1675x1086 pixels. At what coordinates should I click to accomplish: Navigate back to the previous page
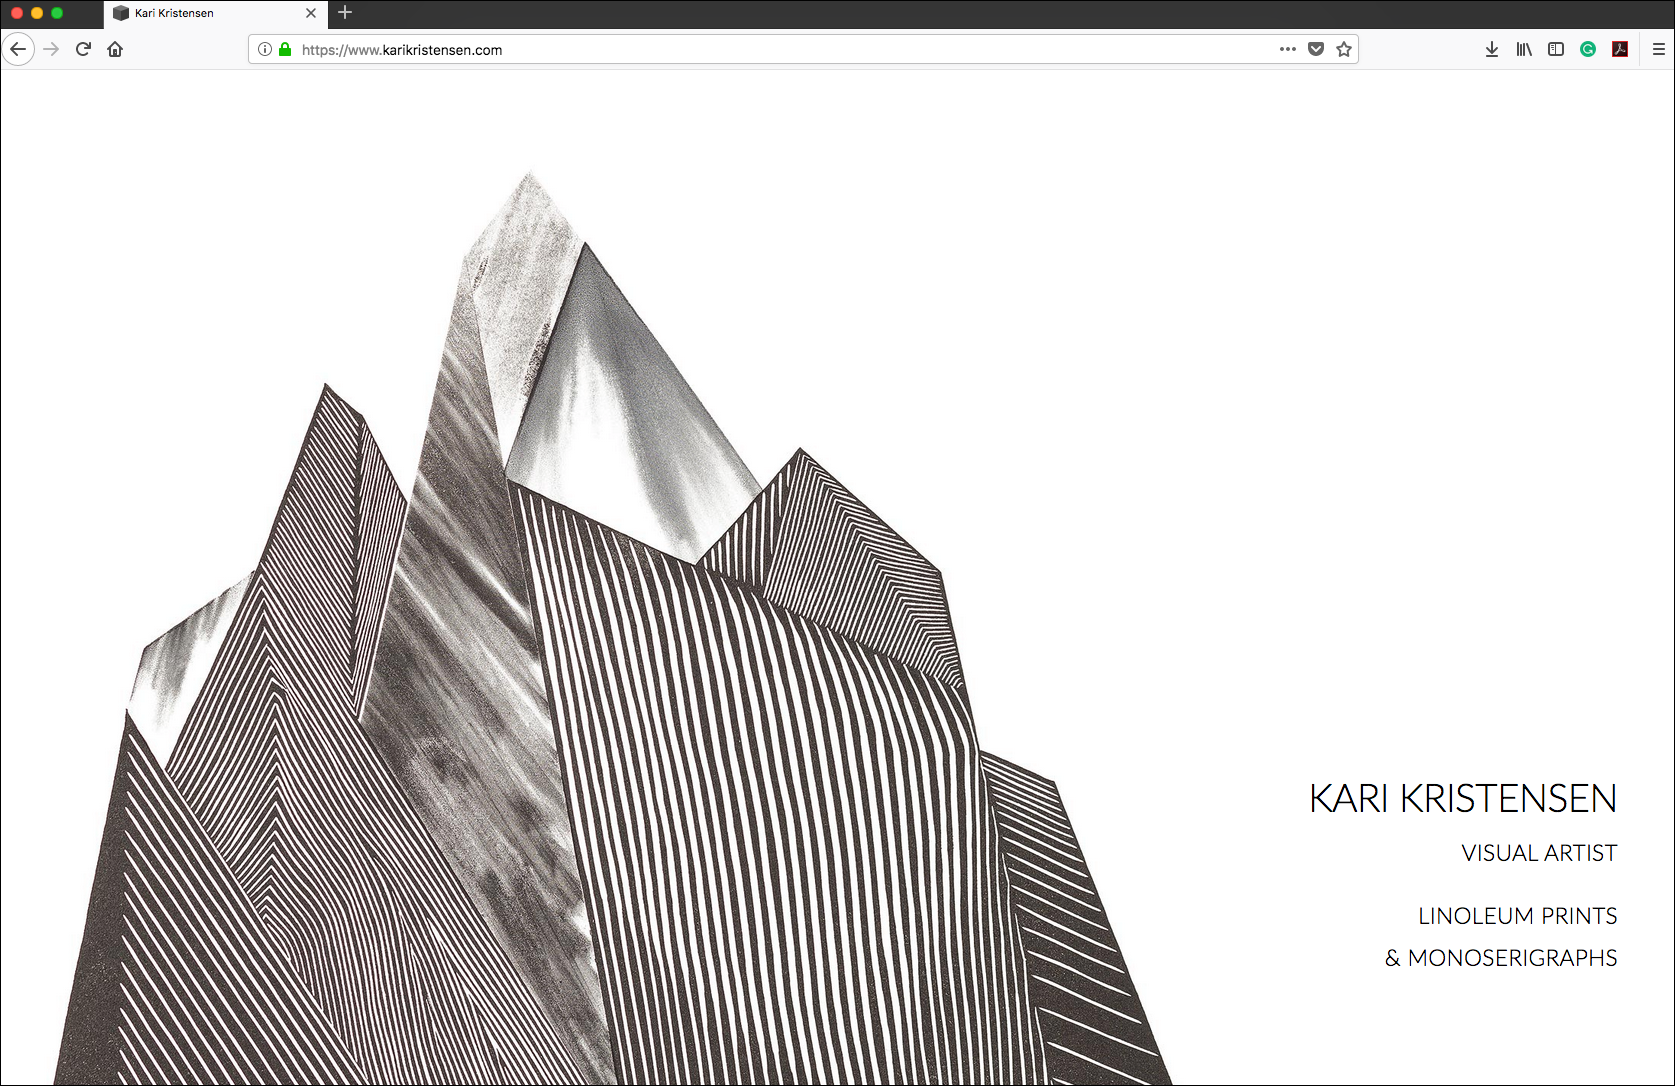(x=18, y=48)
